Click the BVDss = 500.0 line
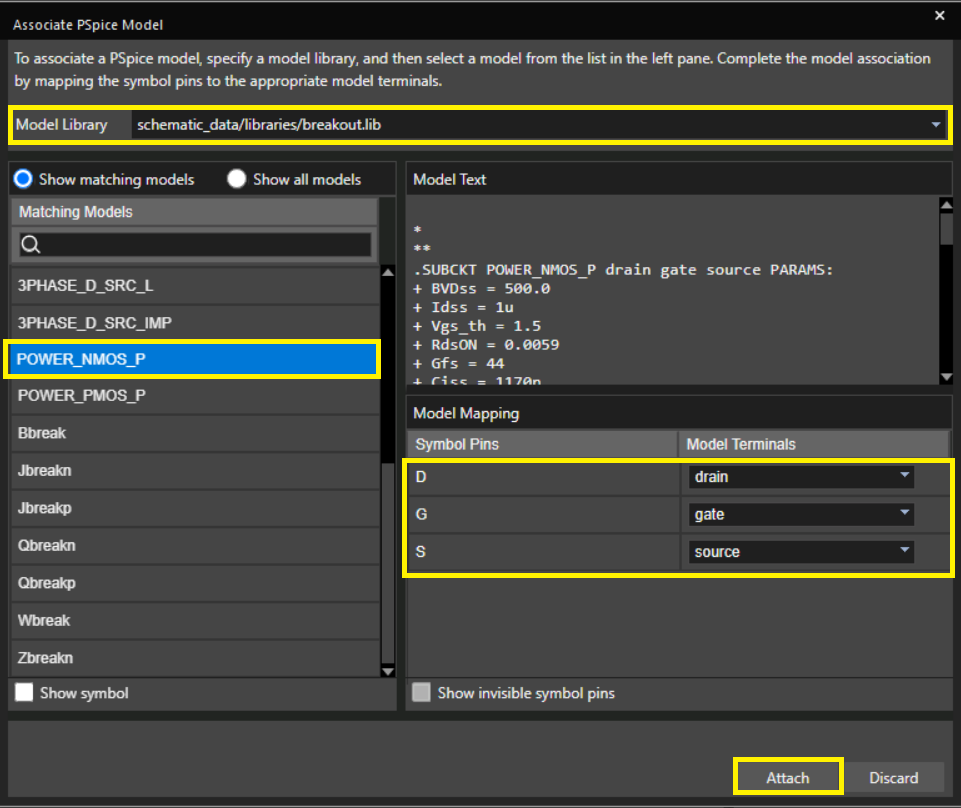 [x=482, y=289]
